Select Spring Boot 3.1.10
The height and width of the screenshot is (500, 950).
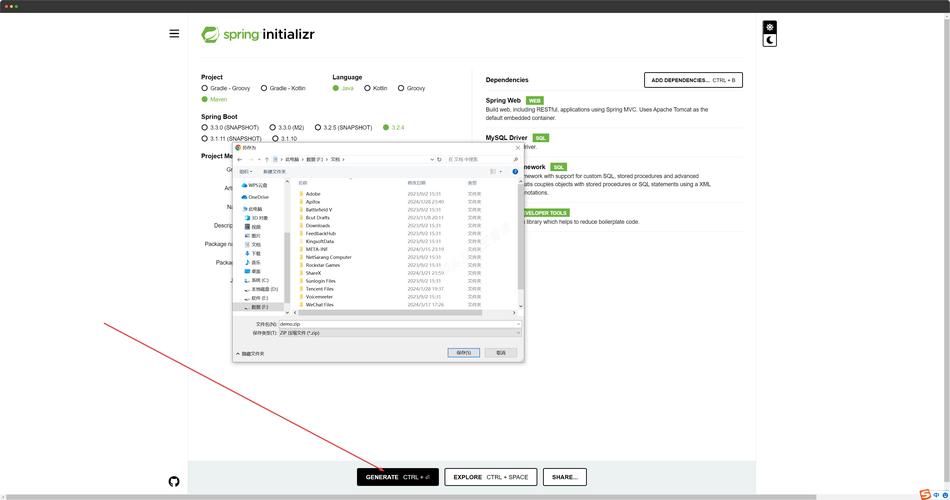(x=285, y=139)
